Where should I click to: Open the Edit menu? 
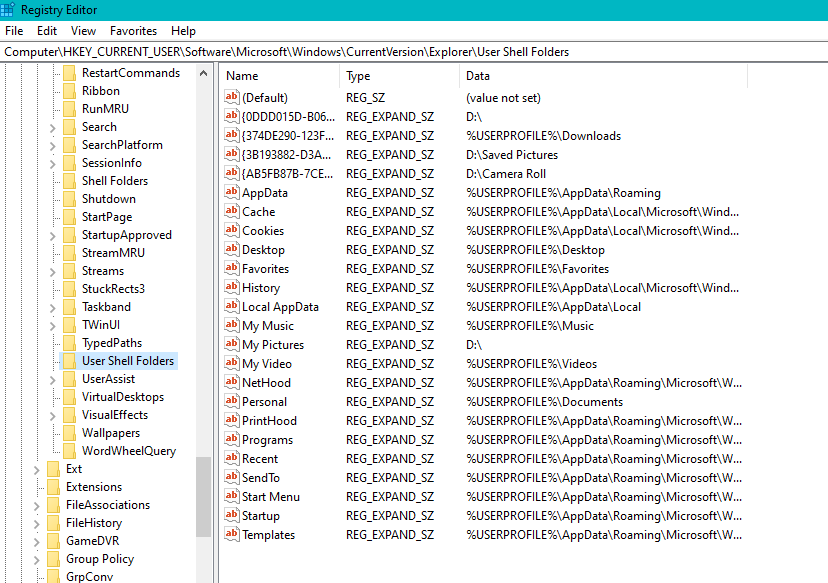(47, 31)
